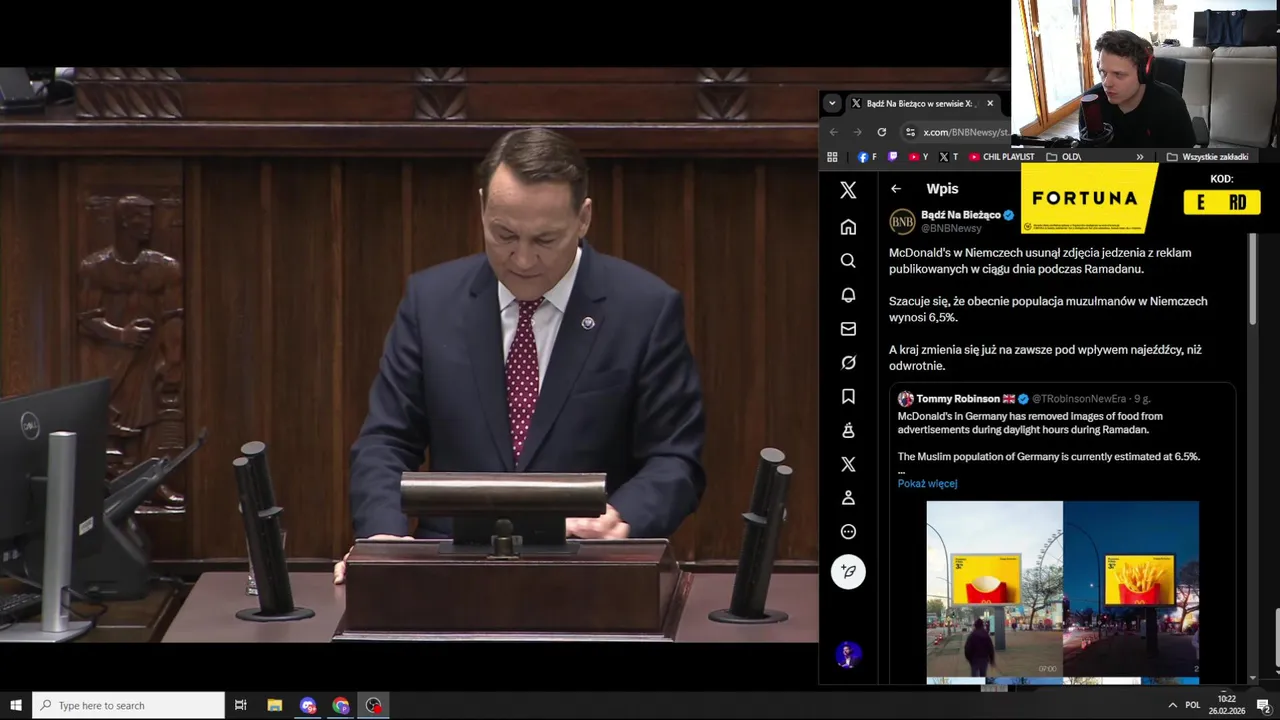Open the Facebook F bookmark
Screen dimensions: 1280x720
coord(866,157)
